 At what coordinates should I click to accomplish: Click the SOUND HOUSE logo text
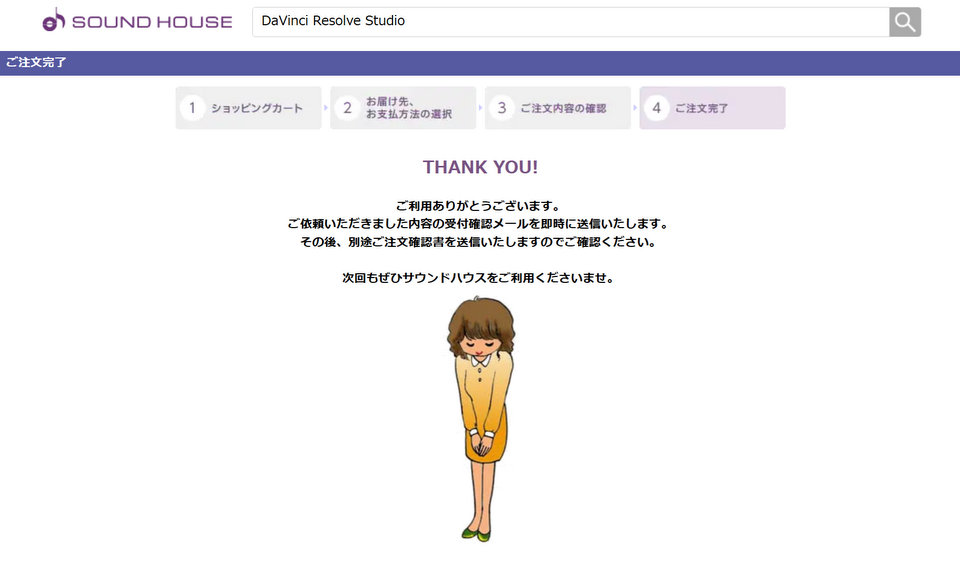(x=151, y=21)
